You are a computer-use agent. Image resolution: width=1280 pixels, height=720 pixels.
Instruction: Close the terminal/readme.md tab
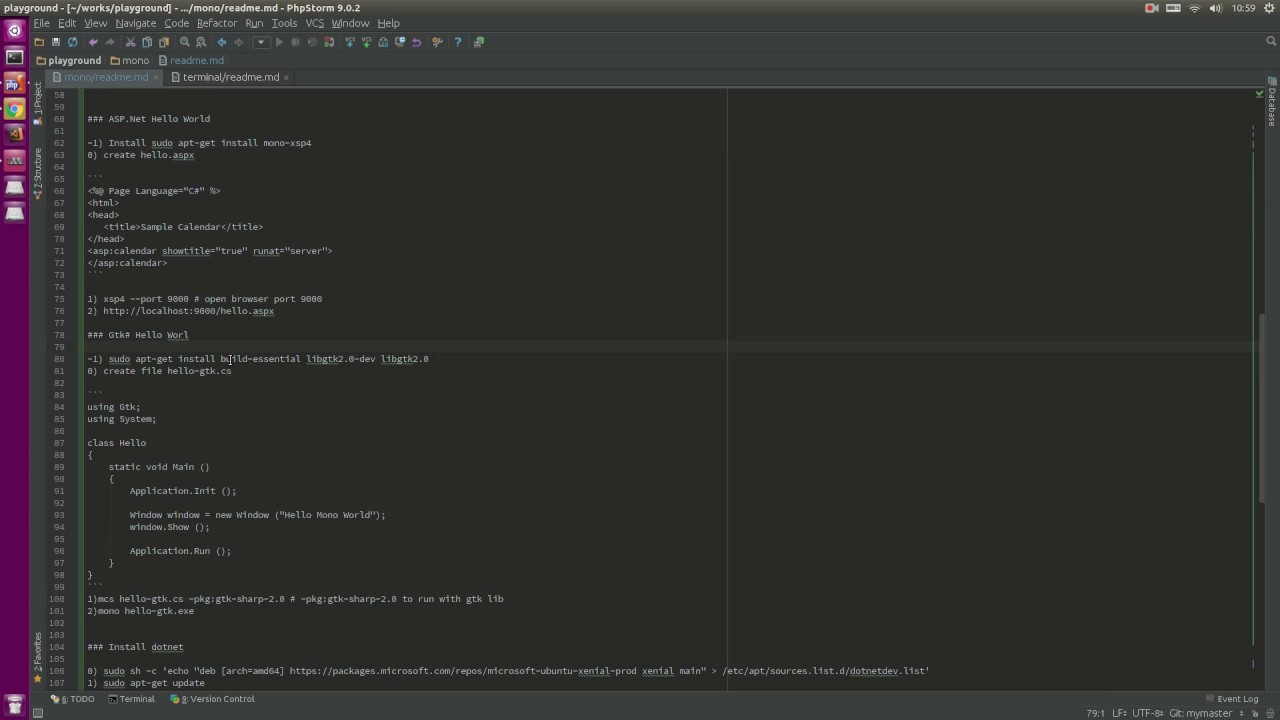click(x=286, y=77)
